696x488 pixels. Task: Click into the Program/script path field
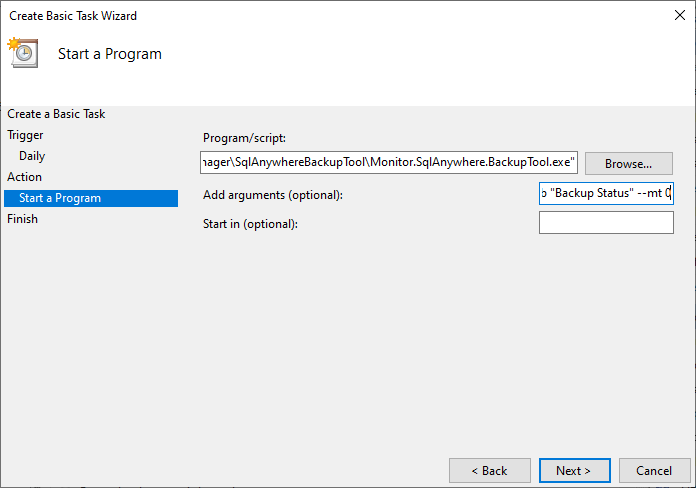click(x=388, y=162)
